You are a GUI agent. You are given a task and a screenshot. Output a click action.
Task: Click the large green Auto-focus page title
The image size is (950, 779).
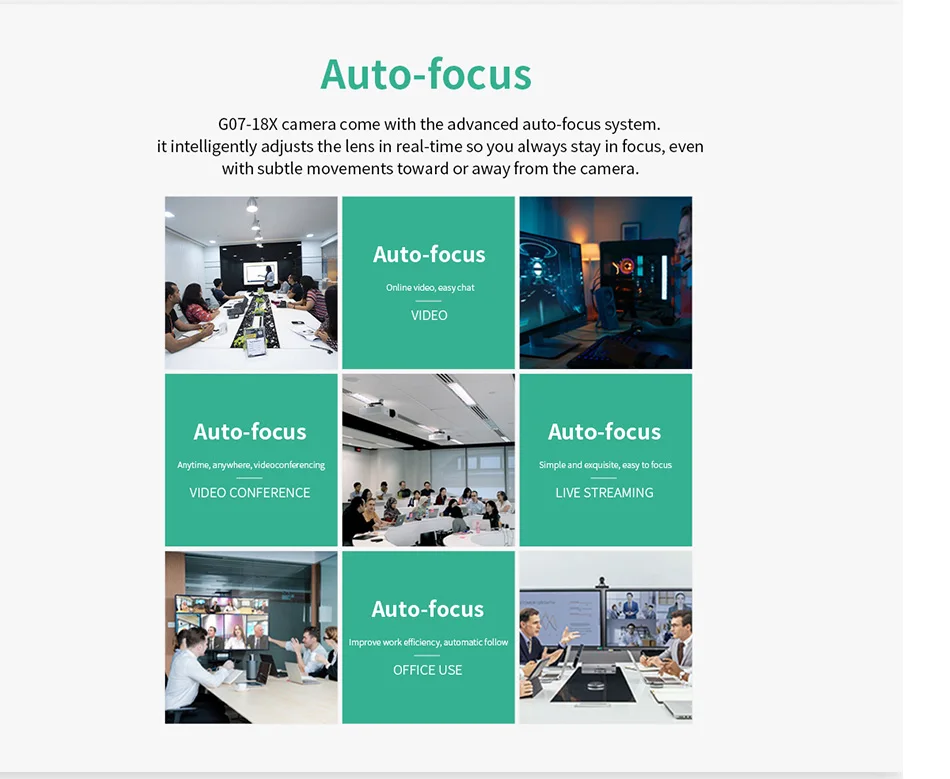(x=425, y=75)
